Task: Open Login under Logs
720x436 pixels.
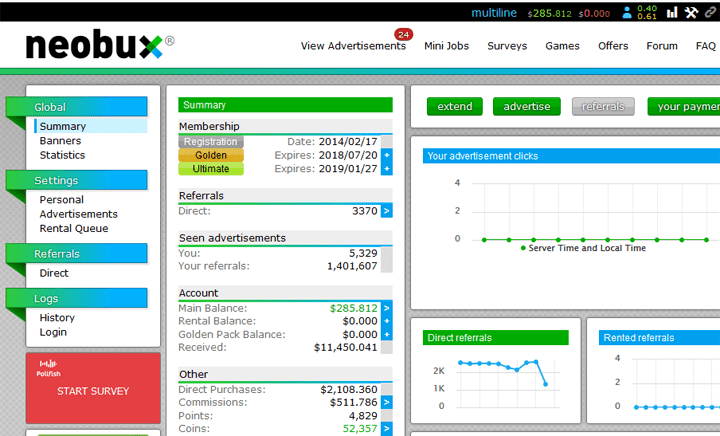Action: coord(53,332)
